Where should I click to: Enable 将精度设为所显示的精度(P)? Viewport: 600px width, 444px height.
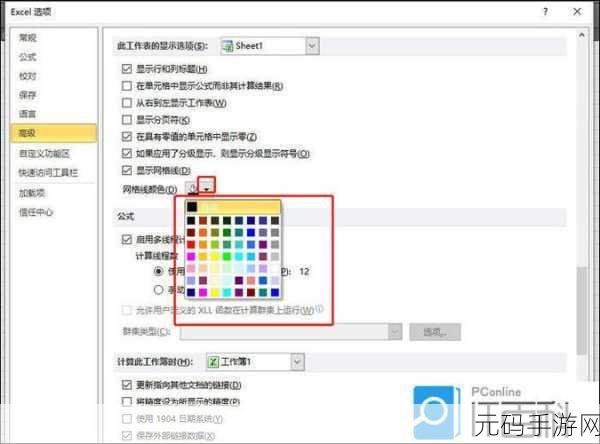(x=127, y=402)
